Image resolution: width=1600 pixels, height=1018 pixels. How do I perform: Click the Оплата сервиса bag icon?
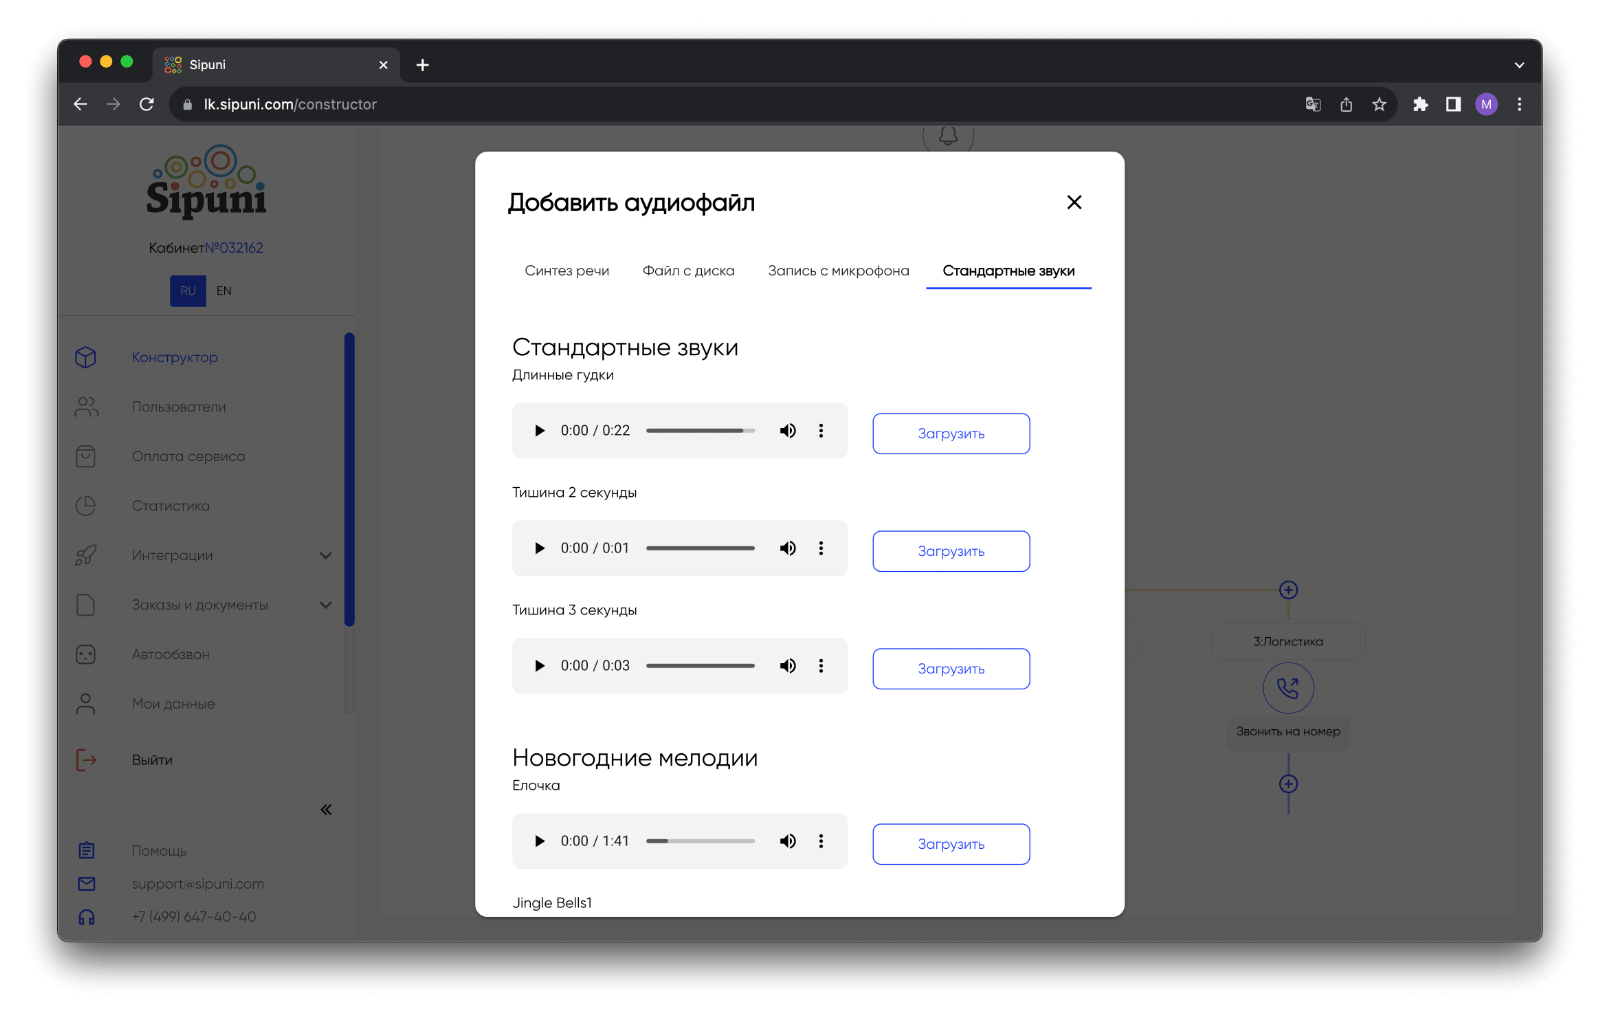click(x=86, y=456)
